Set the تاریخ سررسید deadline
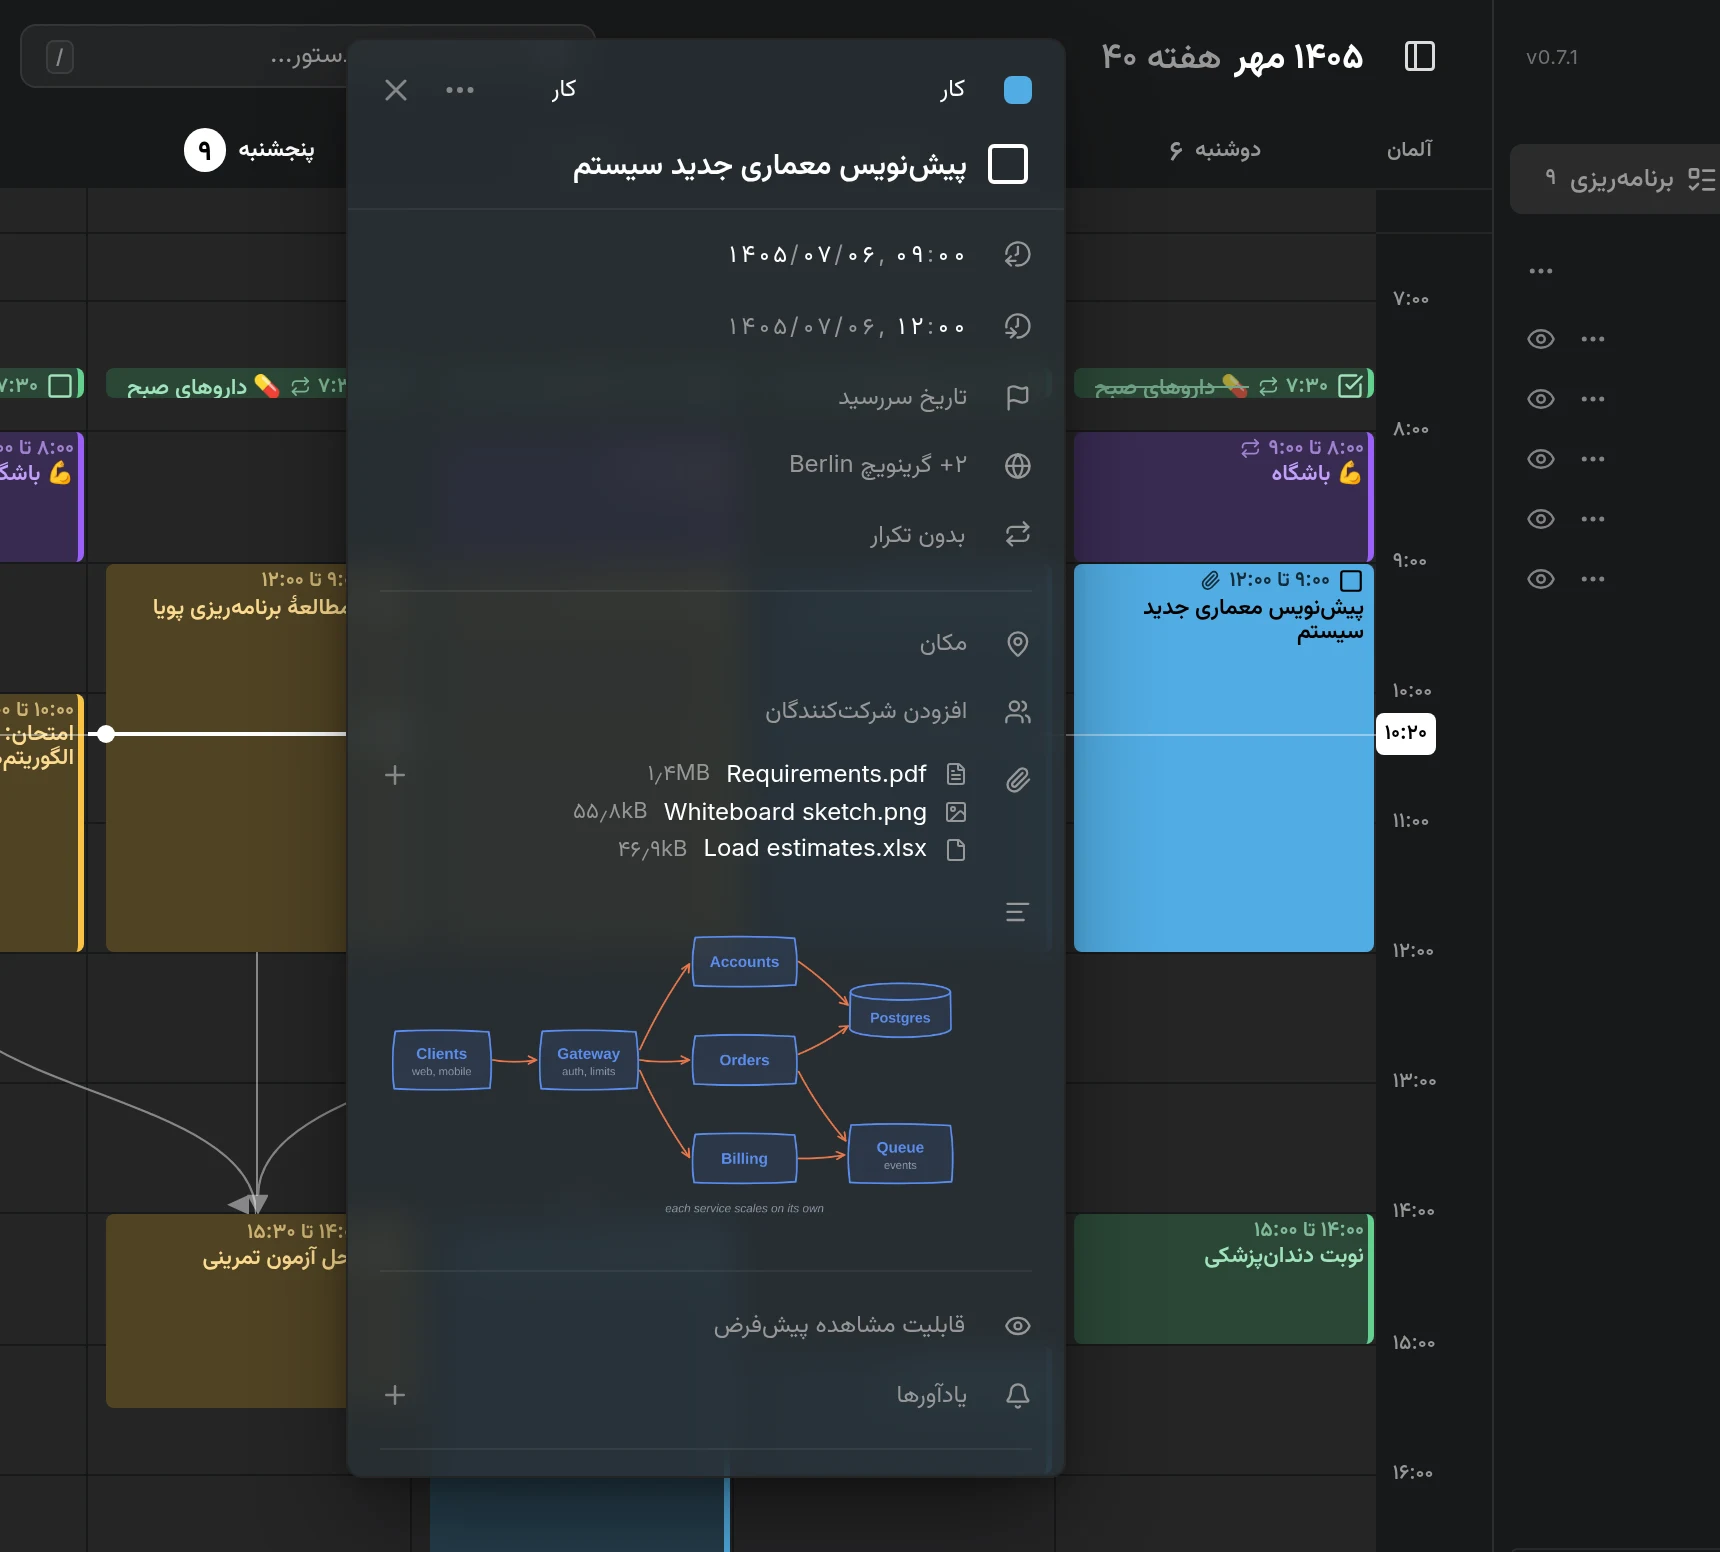Image resolution: width=1720 pixels, height=1552 pixels. [902, 398]
